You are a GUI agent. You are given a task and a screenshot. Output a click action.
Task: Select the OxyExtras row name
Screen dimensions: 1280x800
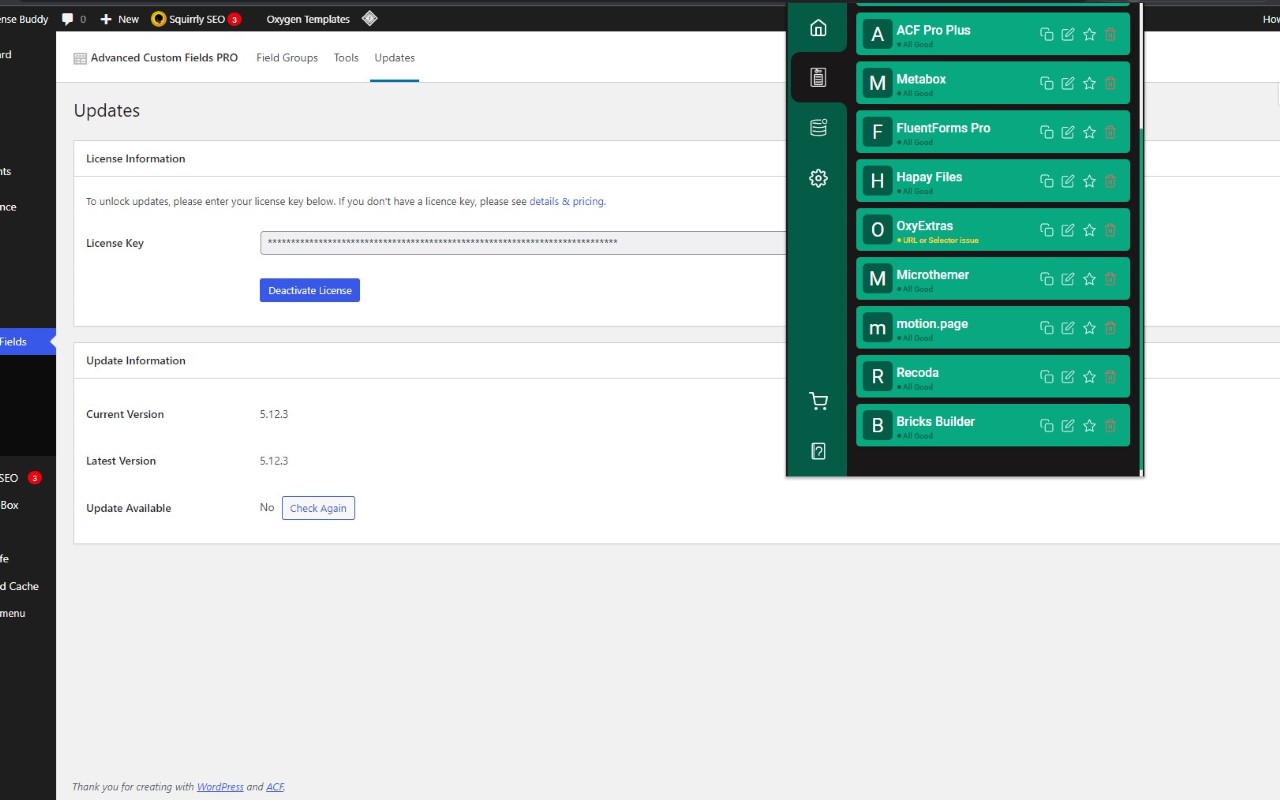pyautogui.click(x=924, y=226)
